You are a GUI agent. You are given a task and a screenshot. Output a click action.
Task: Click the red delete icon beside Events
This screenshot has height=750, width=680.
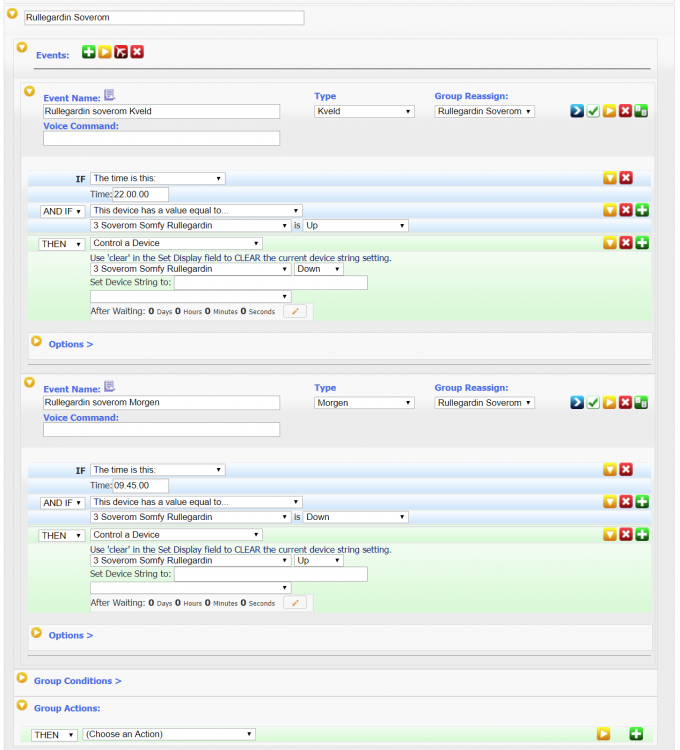click(137, 52)
